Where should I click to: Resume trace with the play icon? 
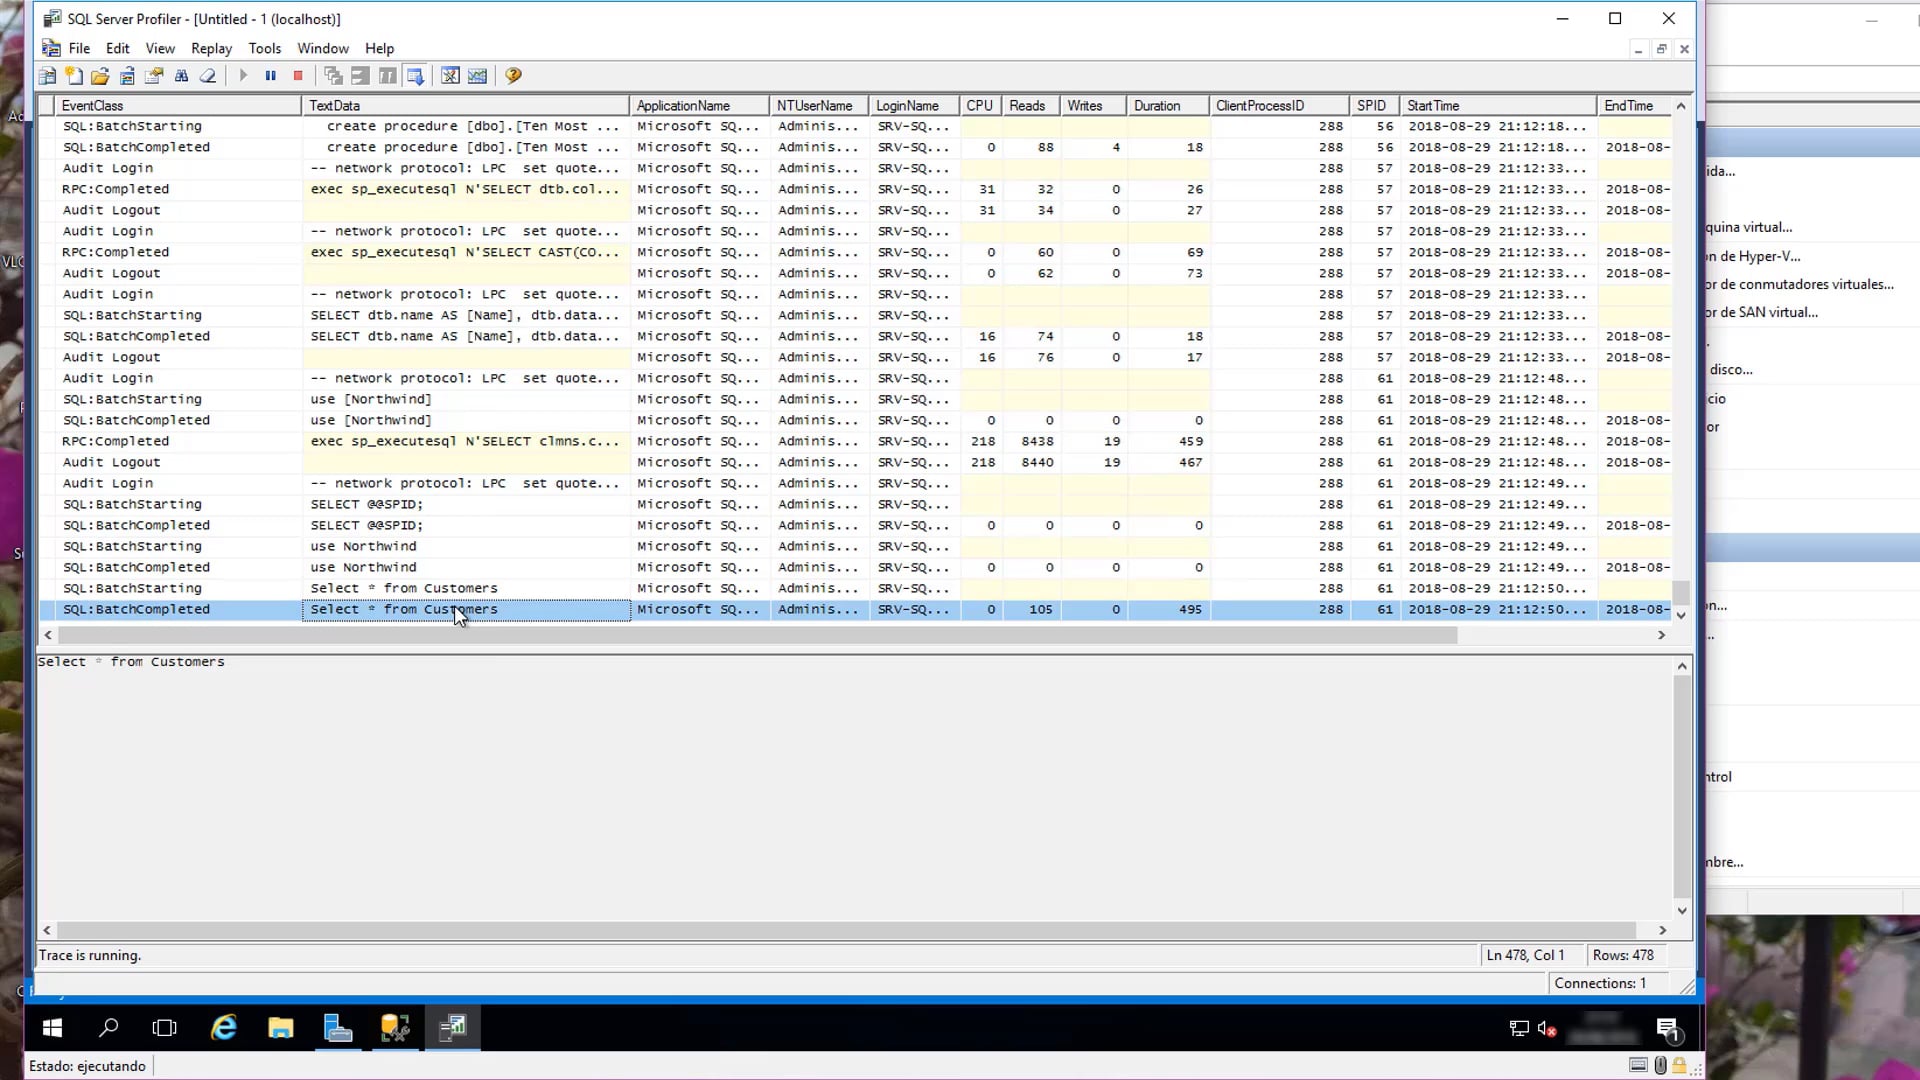[243, 75]
